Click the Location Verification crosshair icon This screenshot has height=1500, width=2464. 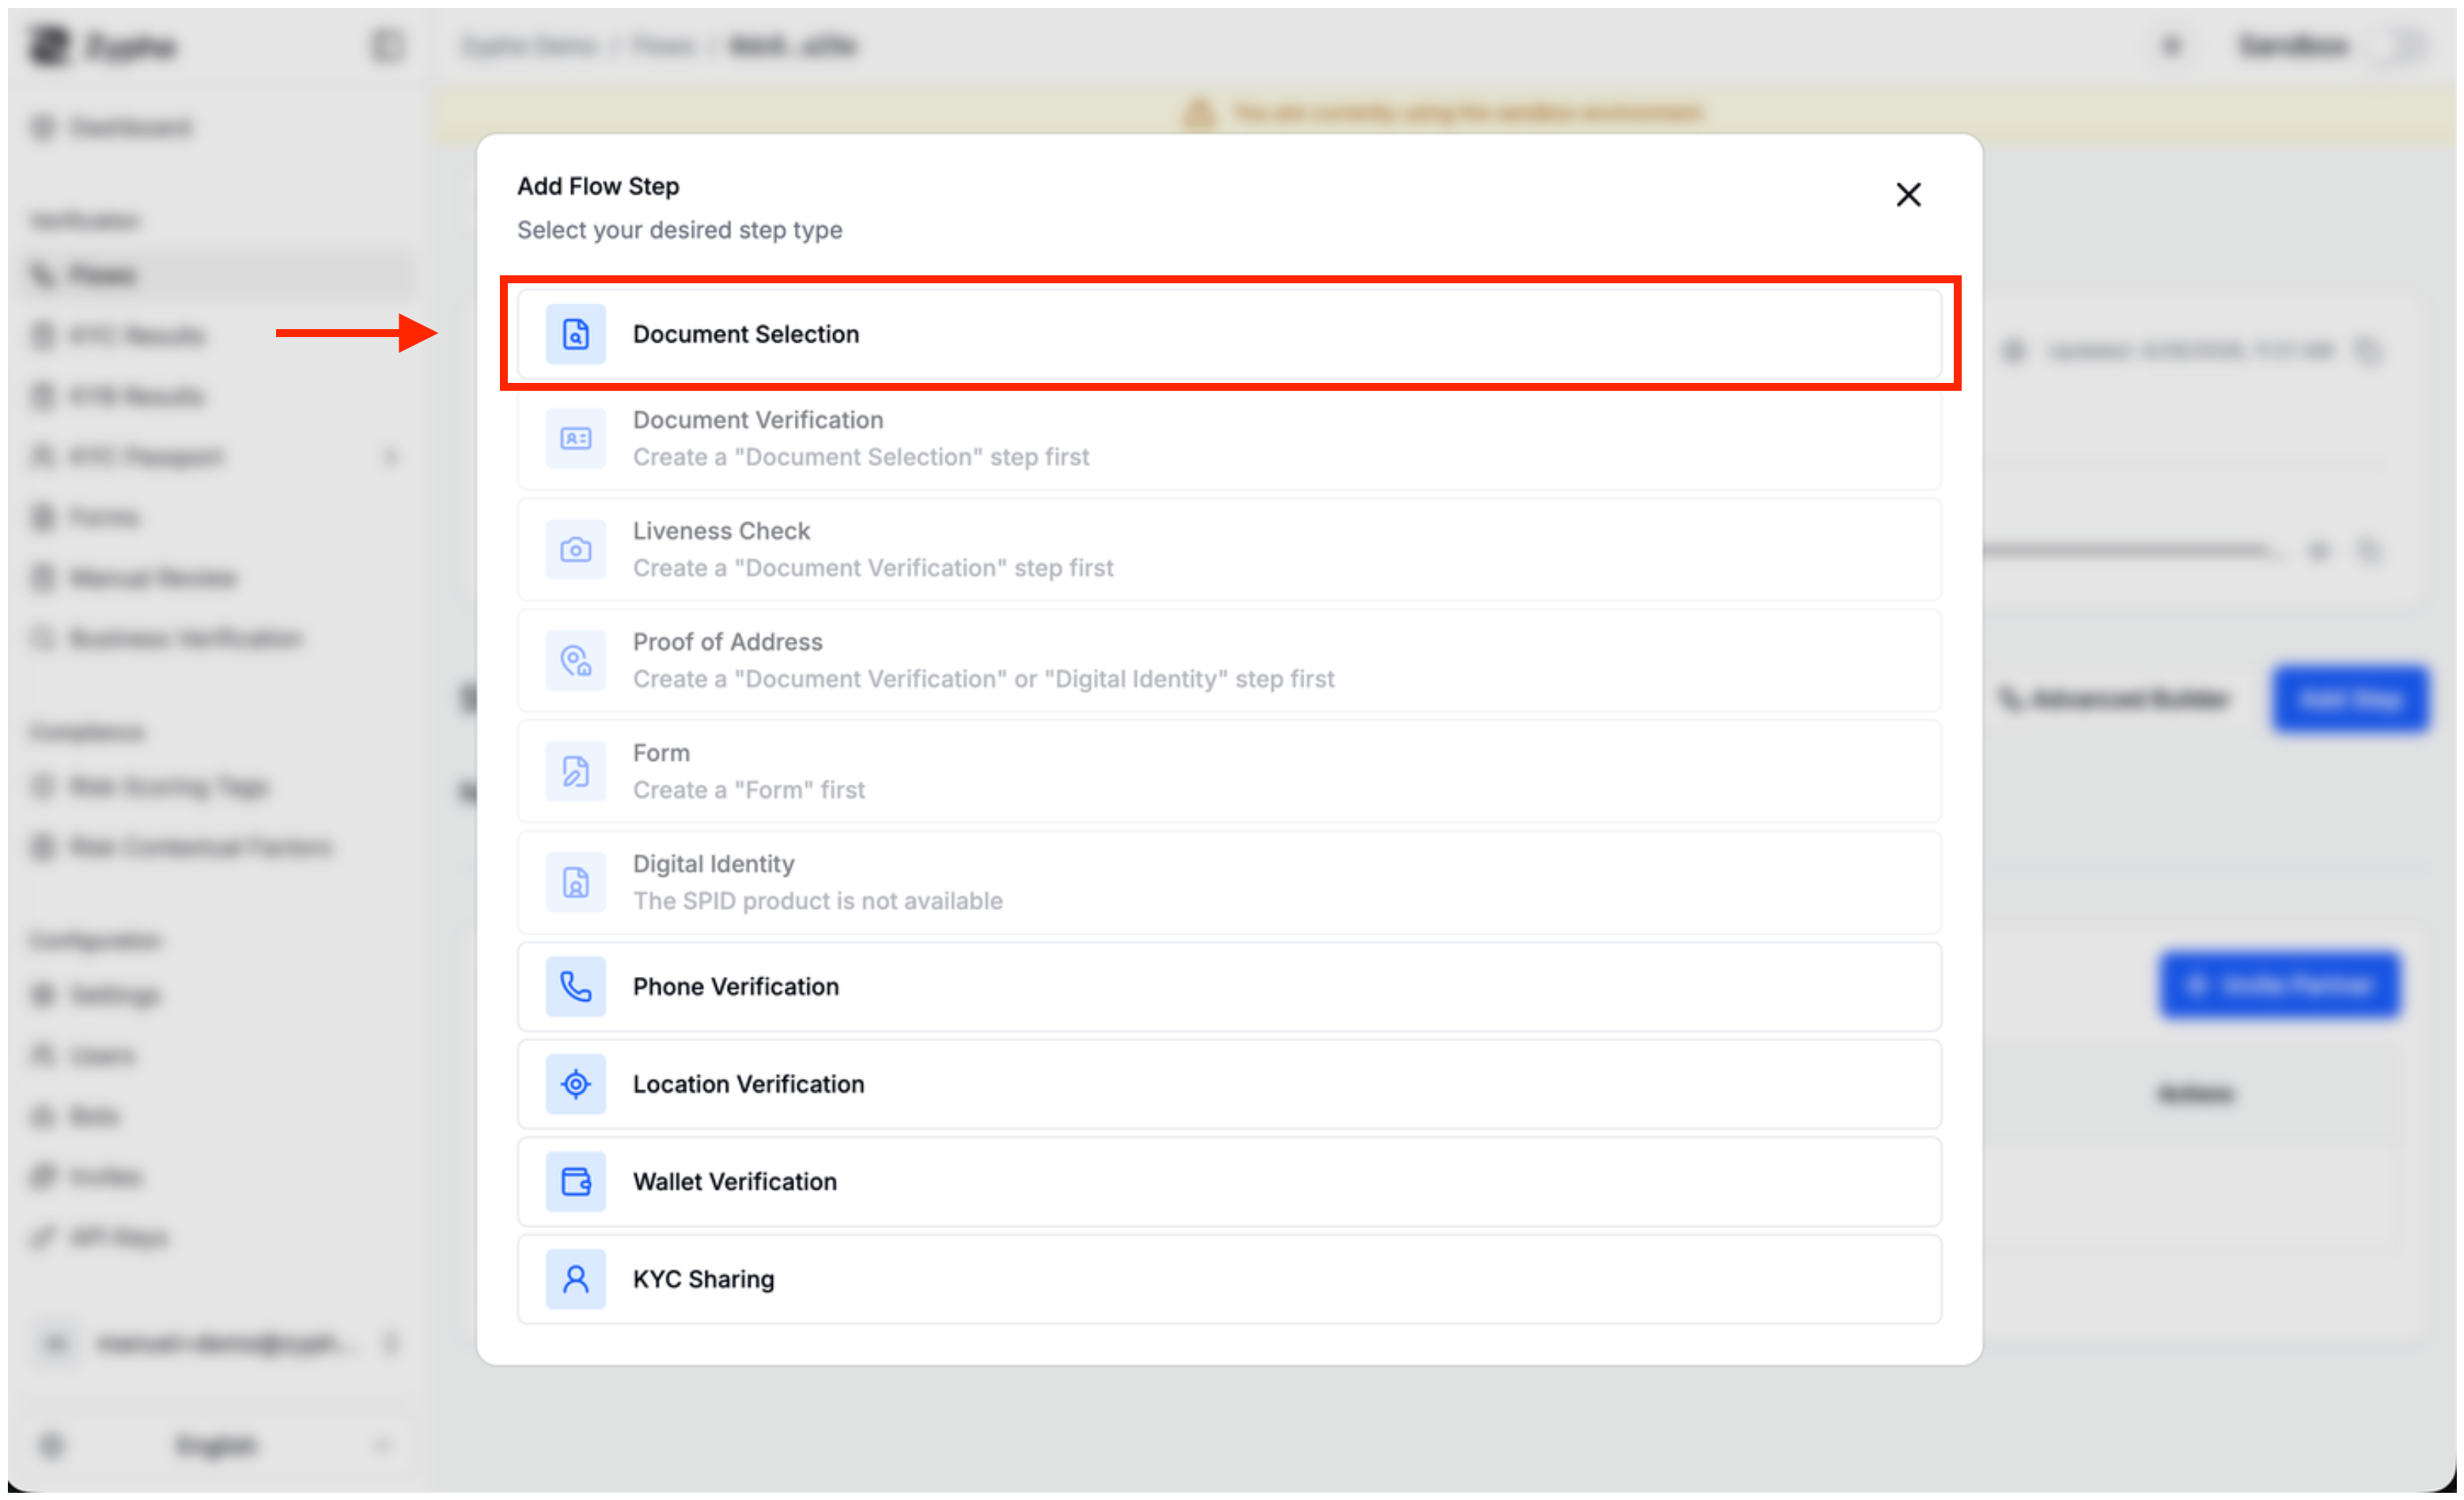point(576,1084)
